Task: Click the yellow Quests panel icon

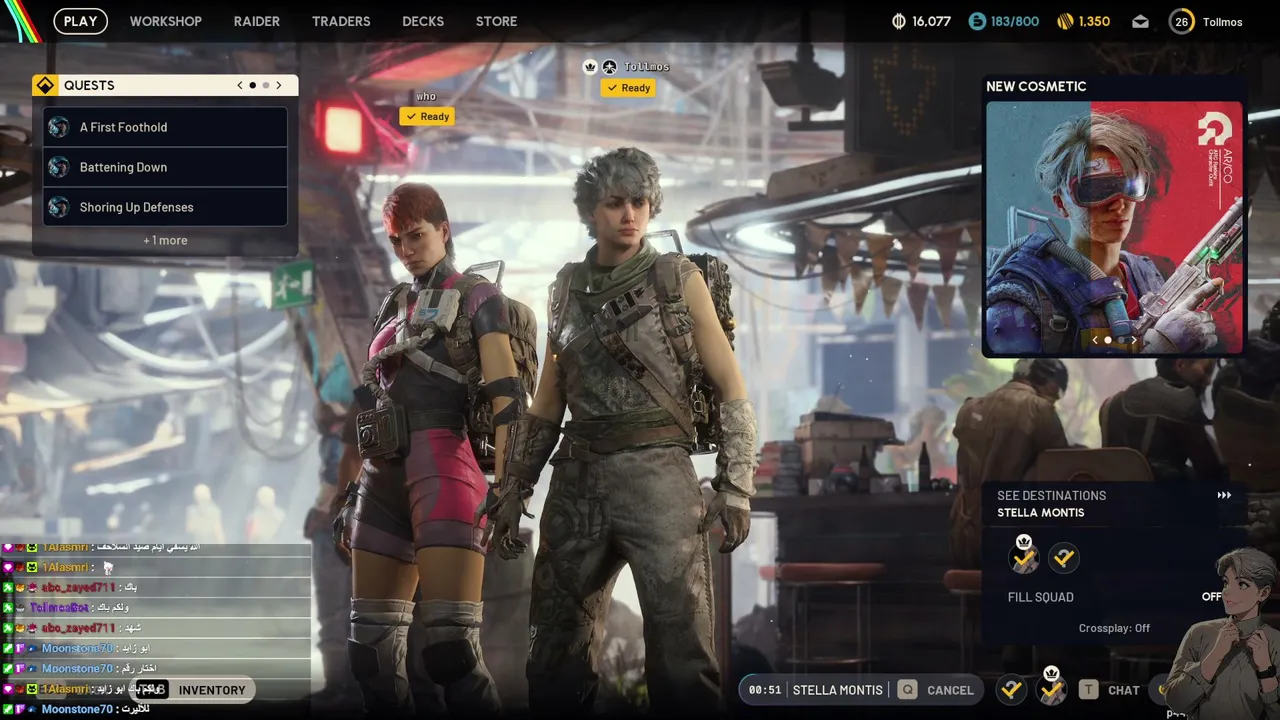Action: tap(45, 85)
